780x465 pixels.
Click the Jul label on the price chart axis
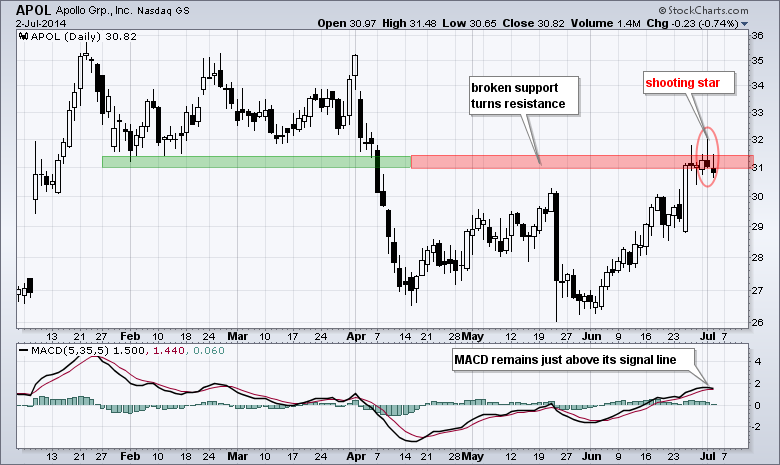[x=707, y=337]
